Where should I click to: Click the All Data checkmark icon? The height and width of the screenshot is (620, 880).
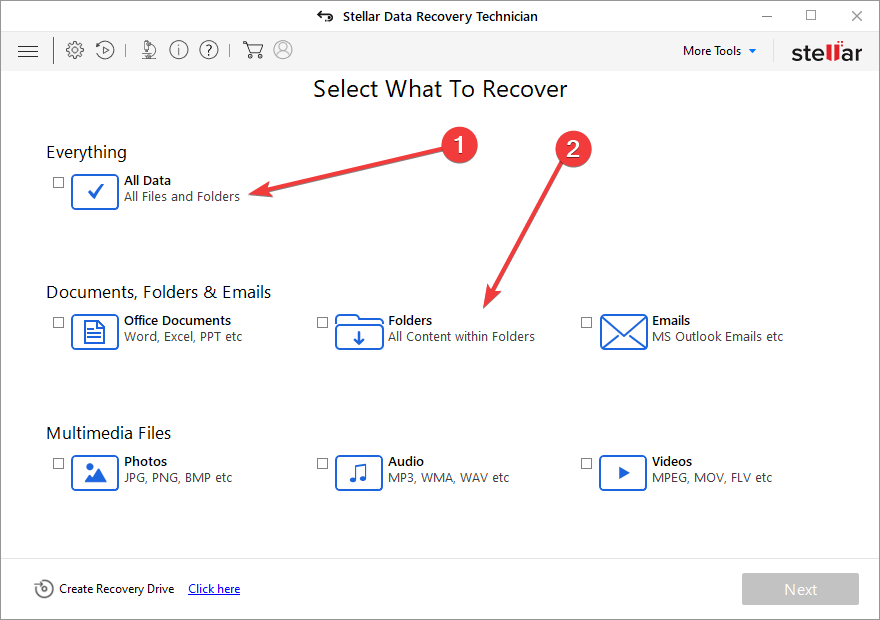[95, 192]
